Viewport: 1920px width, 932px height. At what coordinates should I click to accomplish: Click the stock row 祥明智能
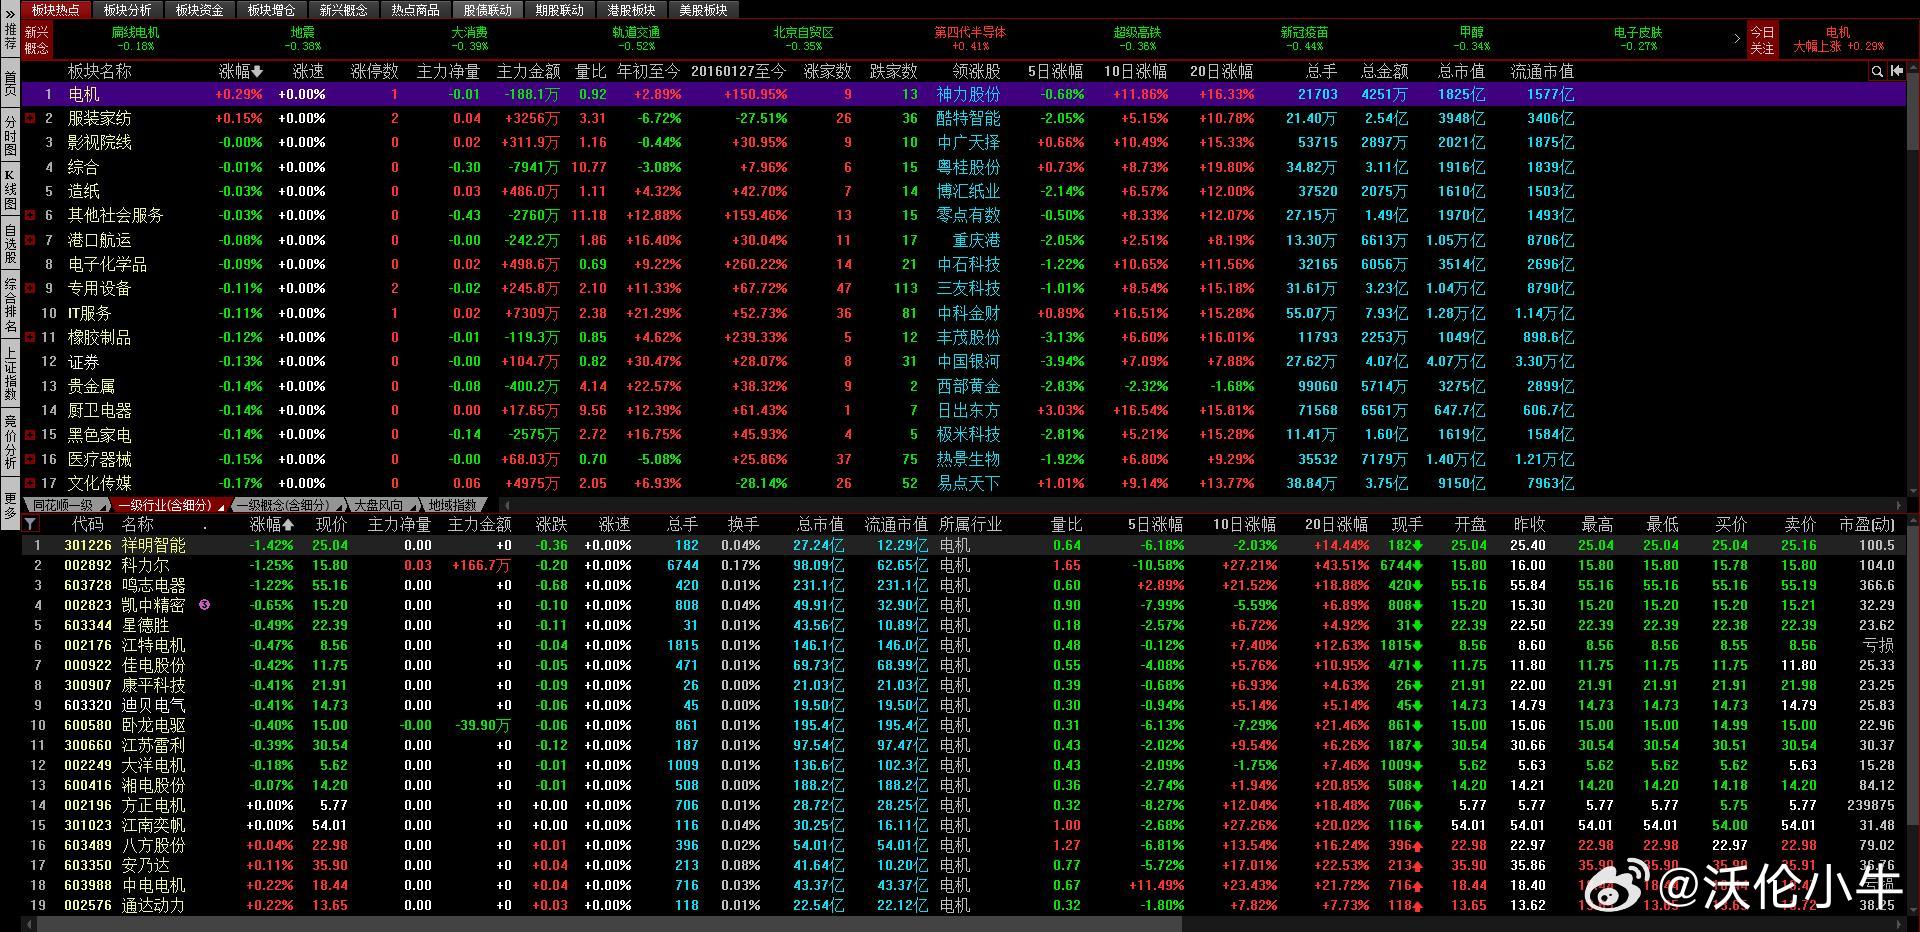[153, 545]
